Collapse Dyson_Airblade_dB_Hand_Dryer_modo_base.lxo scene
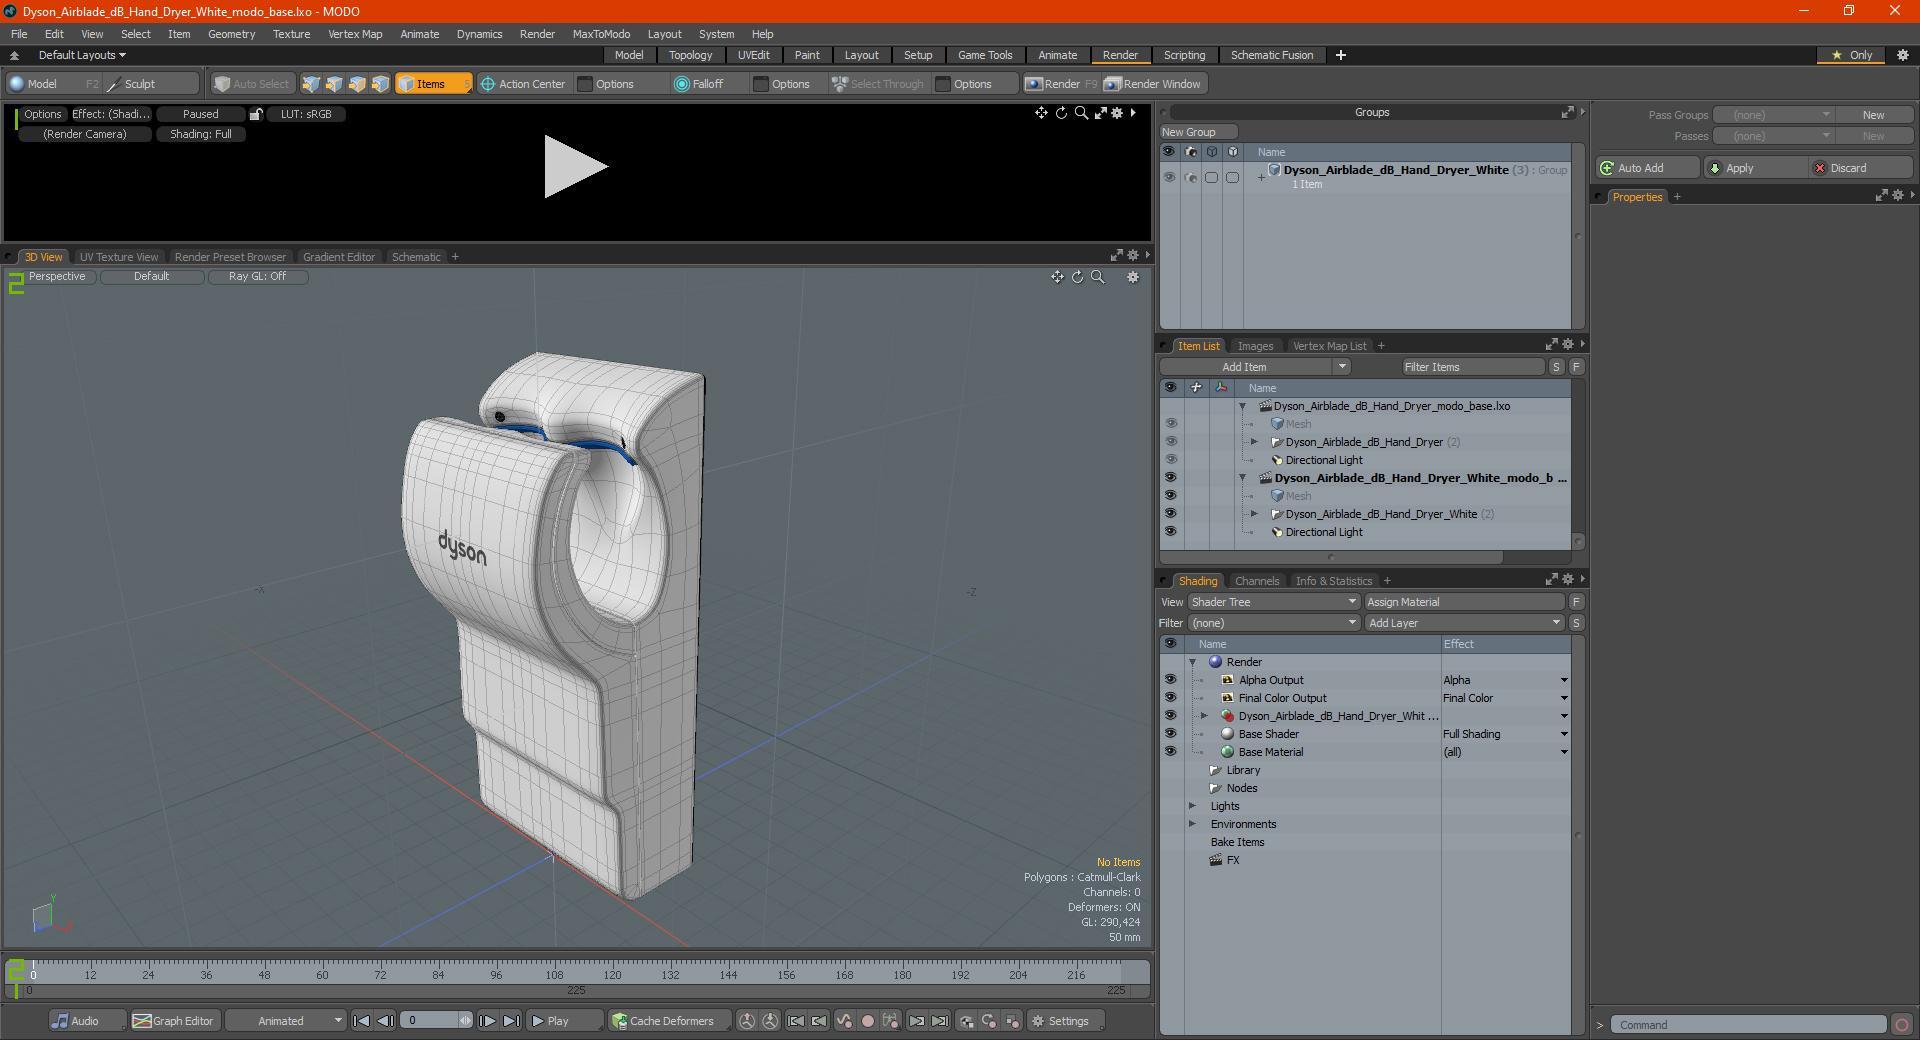This screenshot has height=1040, width=1920. coord(1243,406)
